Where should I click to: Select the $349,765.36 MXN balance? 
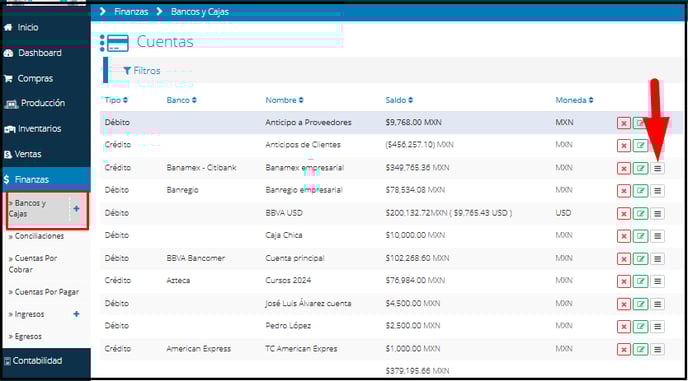click(417, 168)
